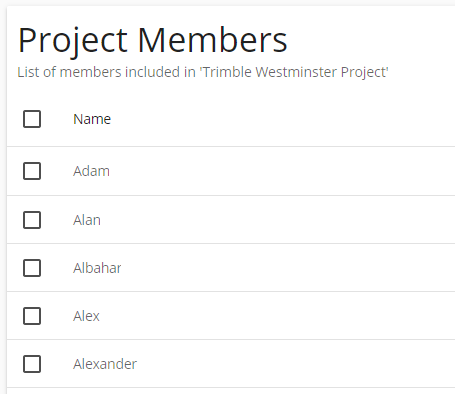Sort by the Name column header
This screenshot has width=455, height=394.
92,119
